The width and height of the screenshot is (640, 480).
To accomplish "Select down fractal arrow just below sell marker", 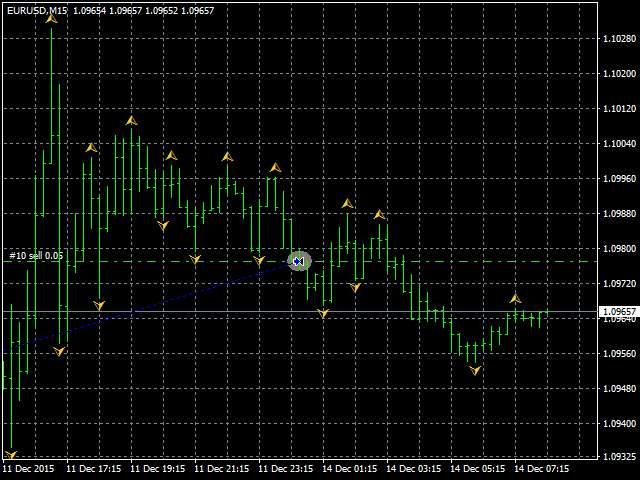I will point(323,314).
